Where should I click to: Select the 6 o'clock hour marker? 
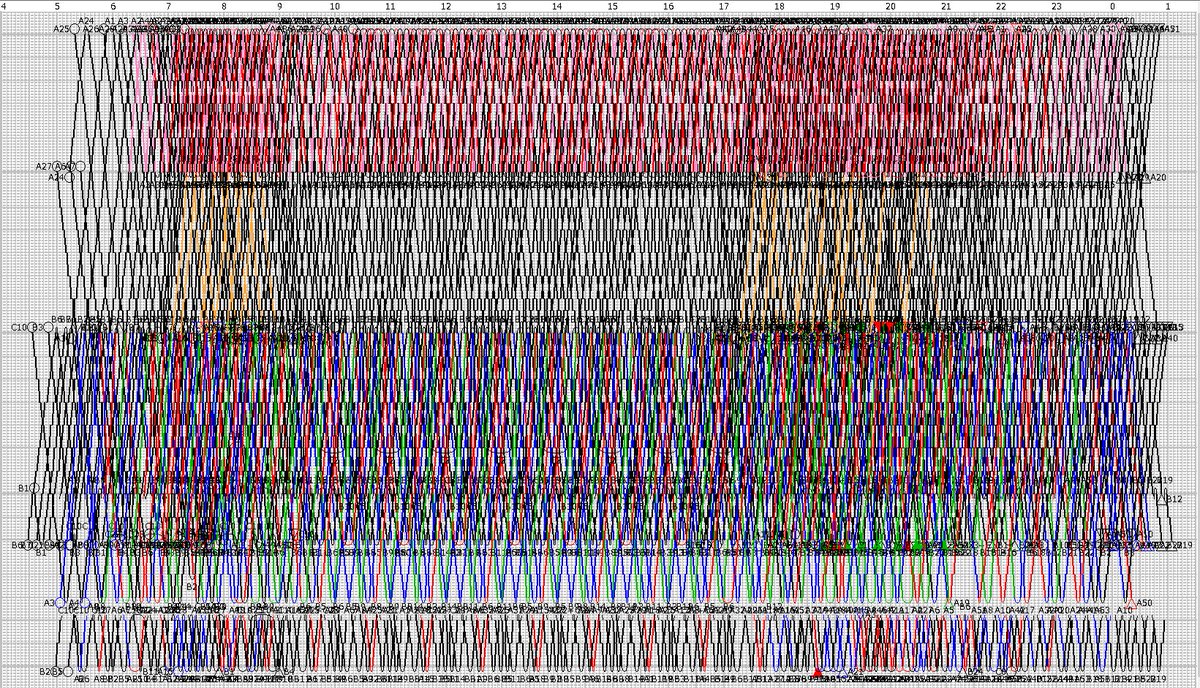(112, 6)
